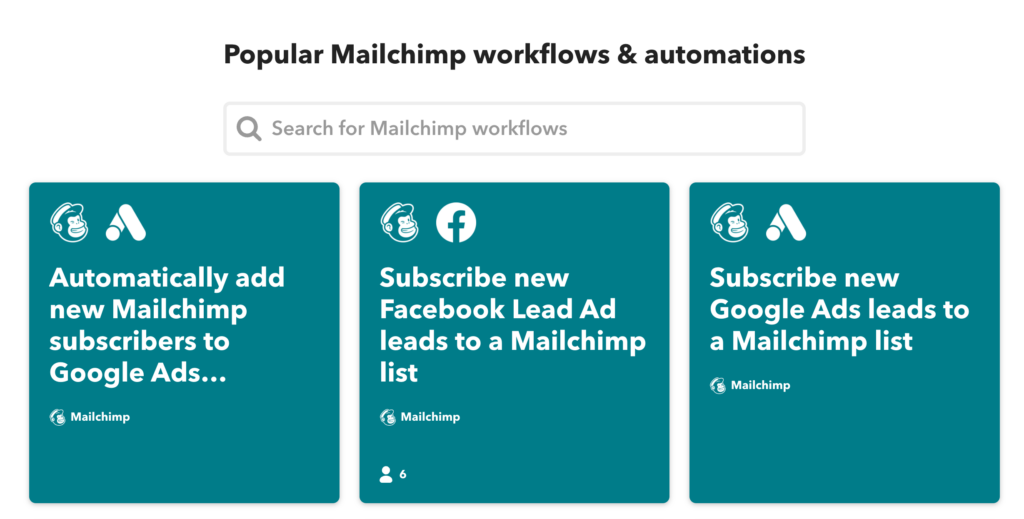Image resolution: width=1024 pixels, height=519 pixels.
Task: Click small Mailchimp author icon on Facebook Lead card
Action: (x=388, y=417)
